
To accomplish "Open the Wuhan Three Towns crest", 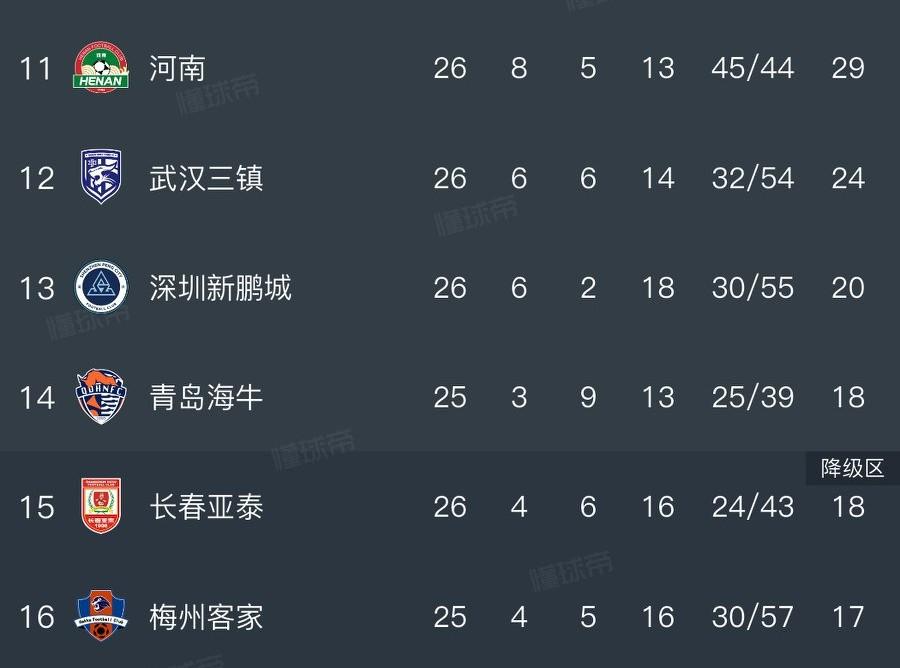I will pos(101,176).
